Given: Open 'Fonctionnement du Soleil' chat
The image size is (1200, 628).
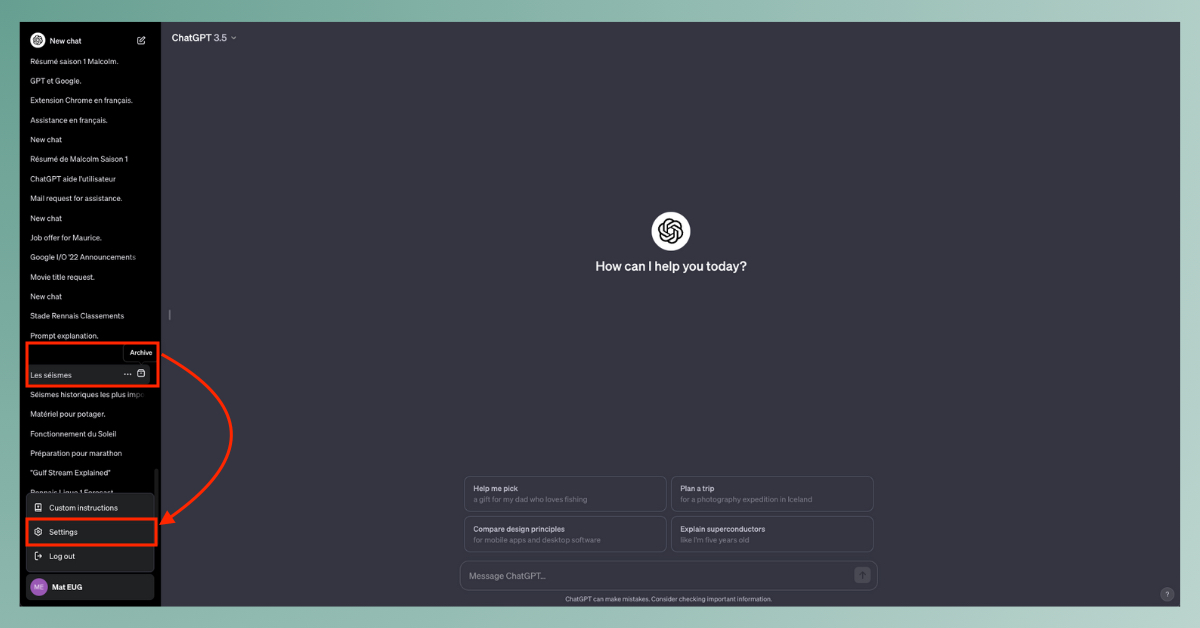Looking at the screenshot, I should point(73,434).
